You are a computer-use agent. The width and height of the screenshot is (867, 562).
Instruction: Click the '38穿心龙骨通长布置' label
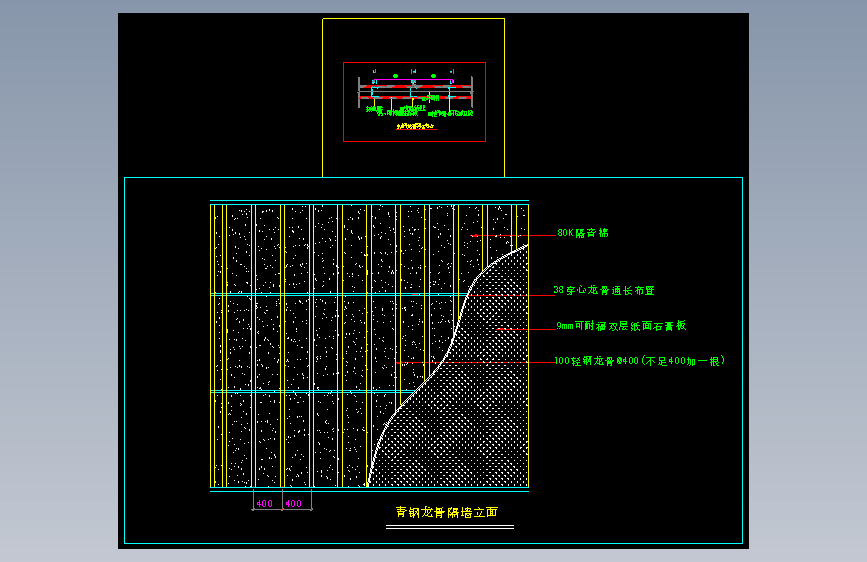[604, 290]
